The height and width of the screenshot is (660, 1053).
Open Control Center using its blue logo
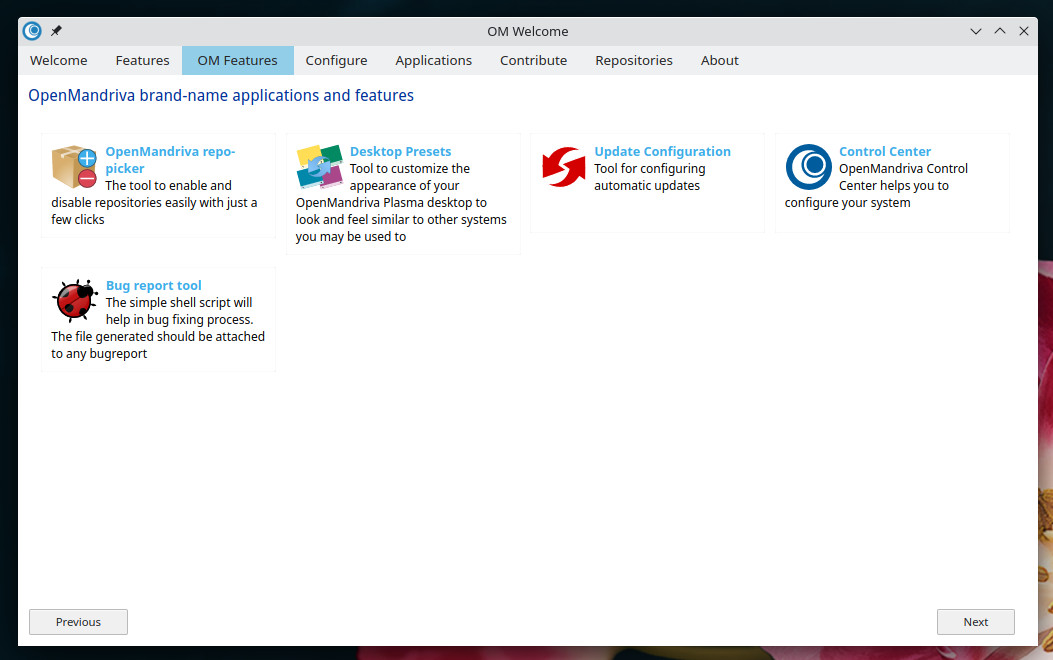click(809, 167)
